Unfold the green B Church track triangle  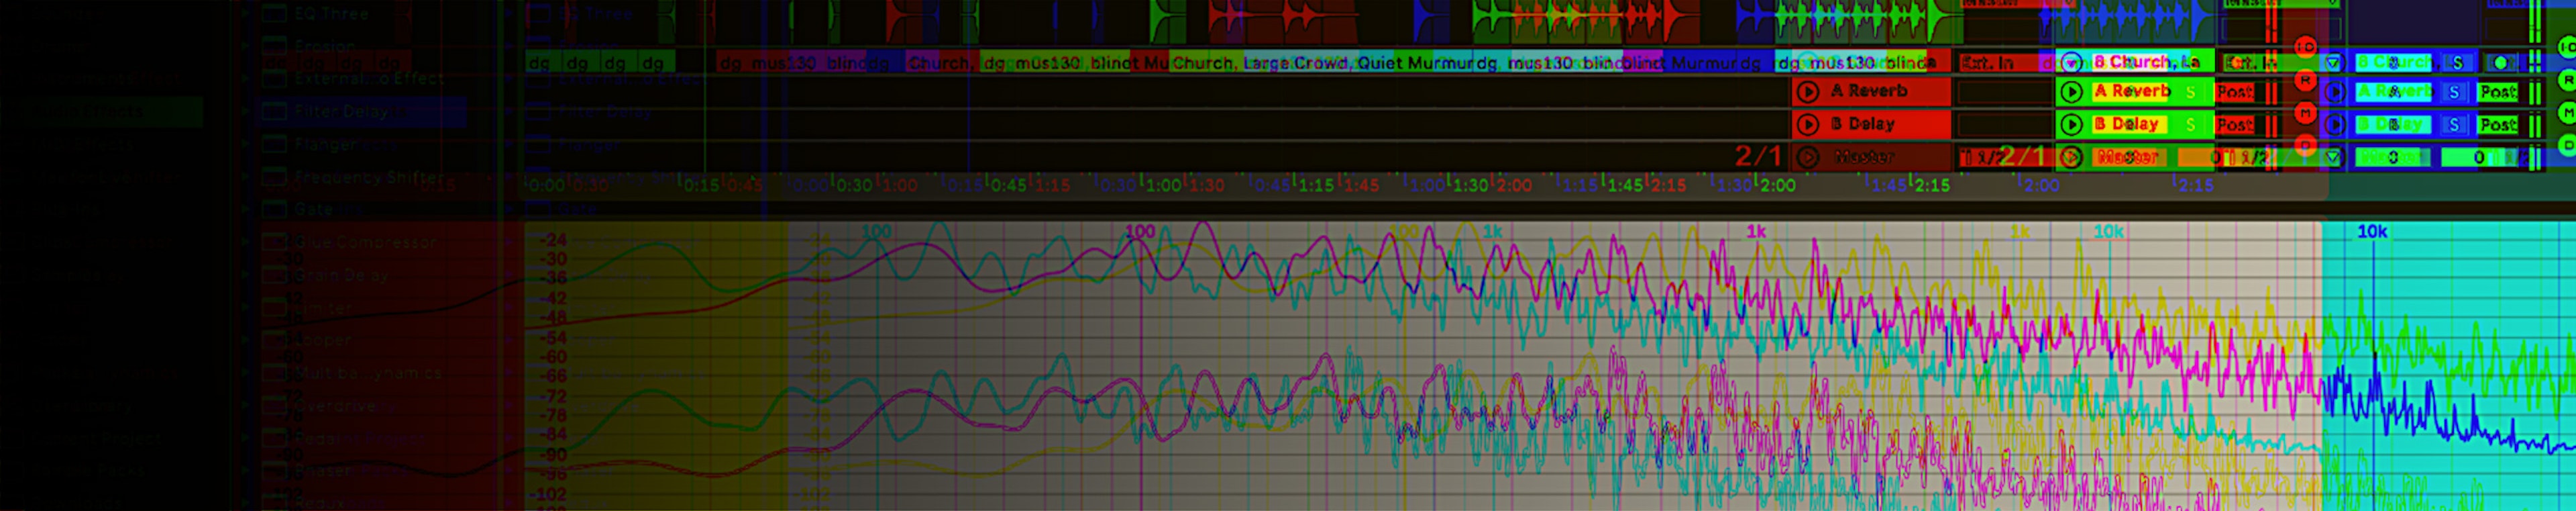[x=2071, y=62]
